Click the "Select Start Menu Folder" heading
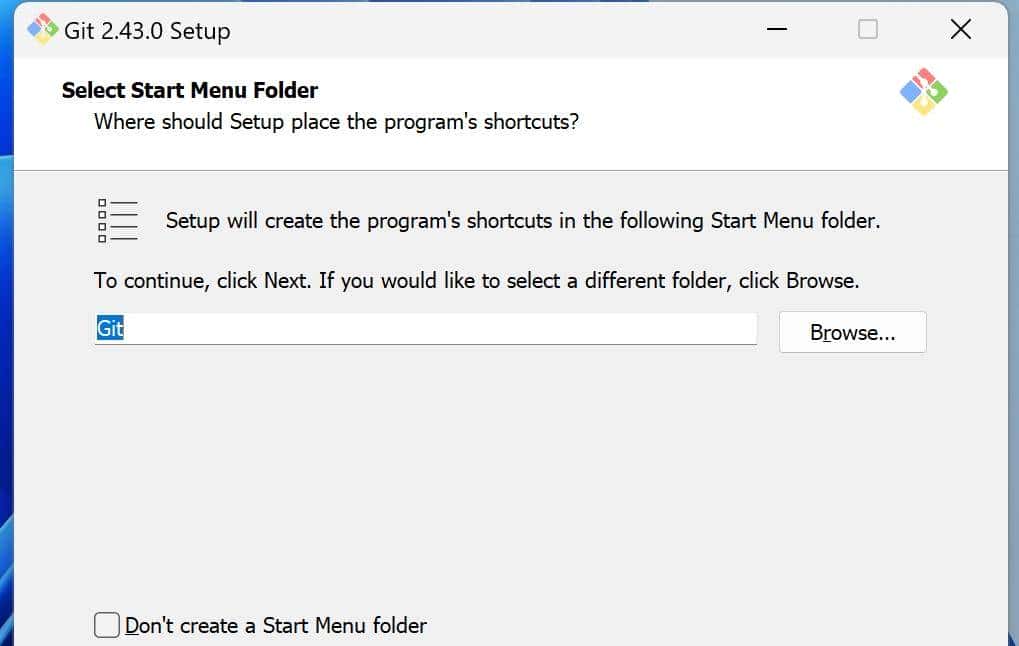1019x646 pixels. pyautogui.click(x=190, y=90)
